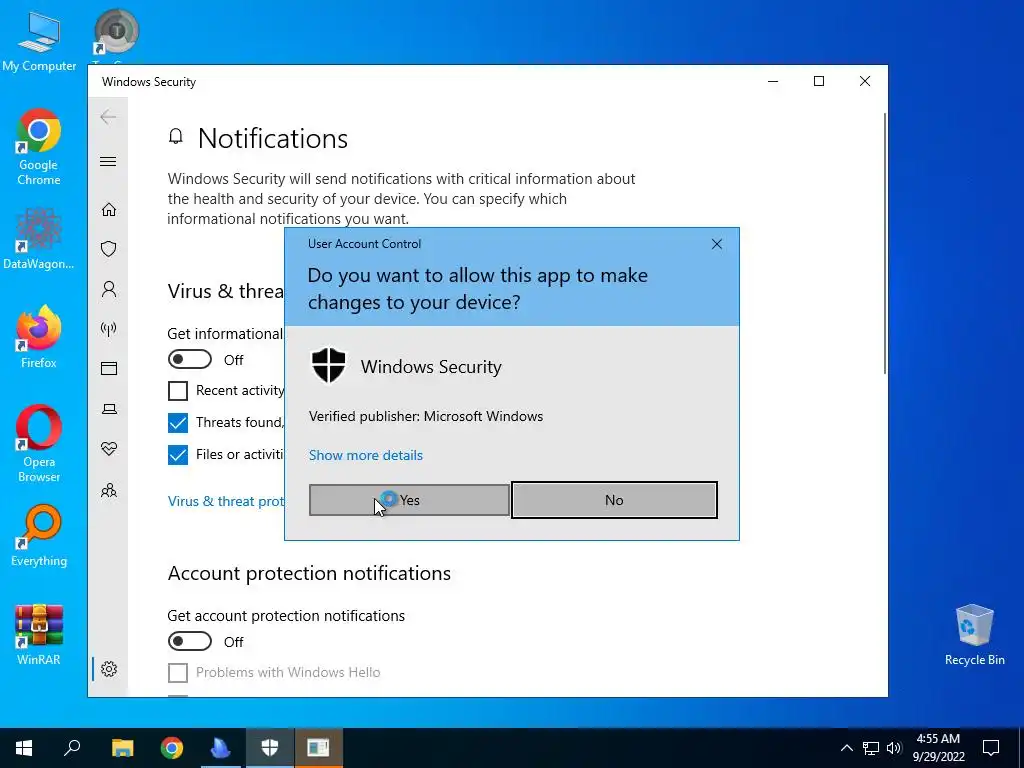
Task: Select Firefox desktop shortcut
Action: 39,337
